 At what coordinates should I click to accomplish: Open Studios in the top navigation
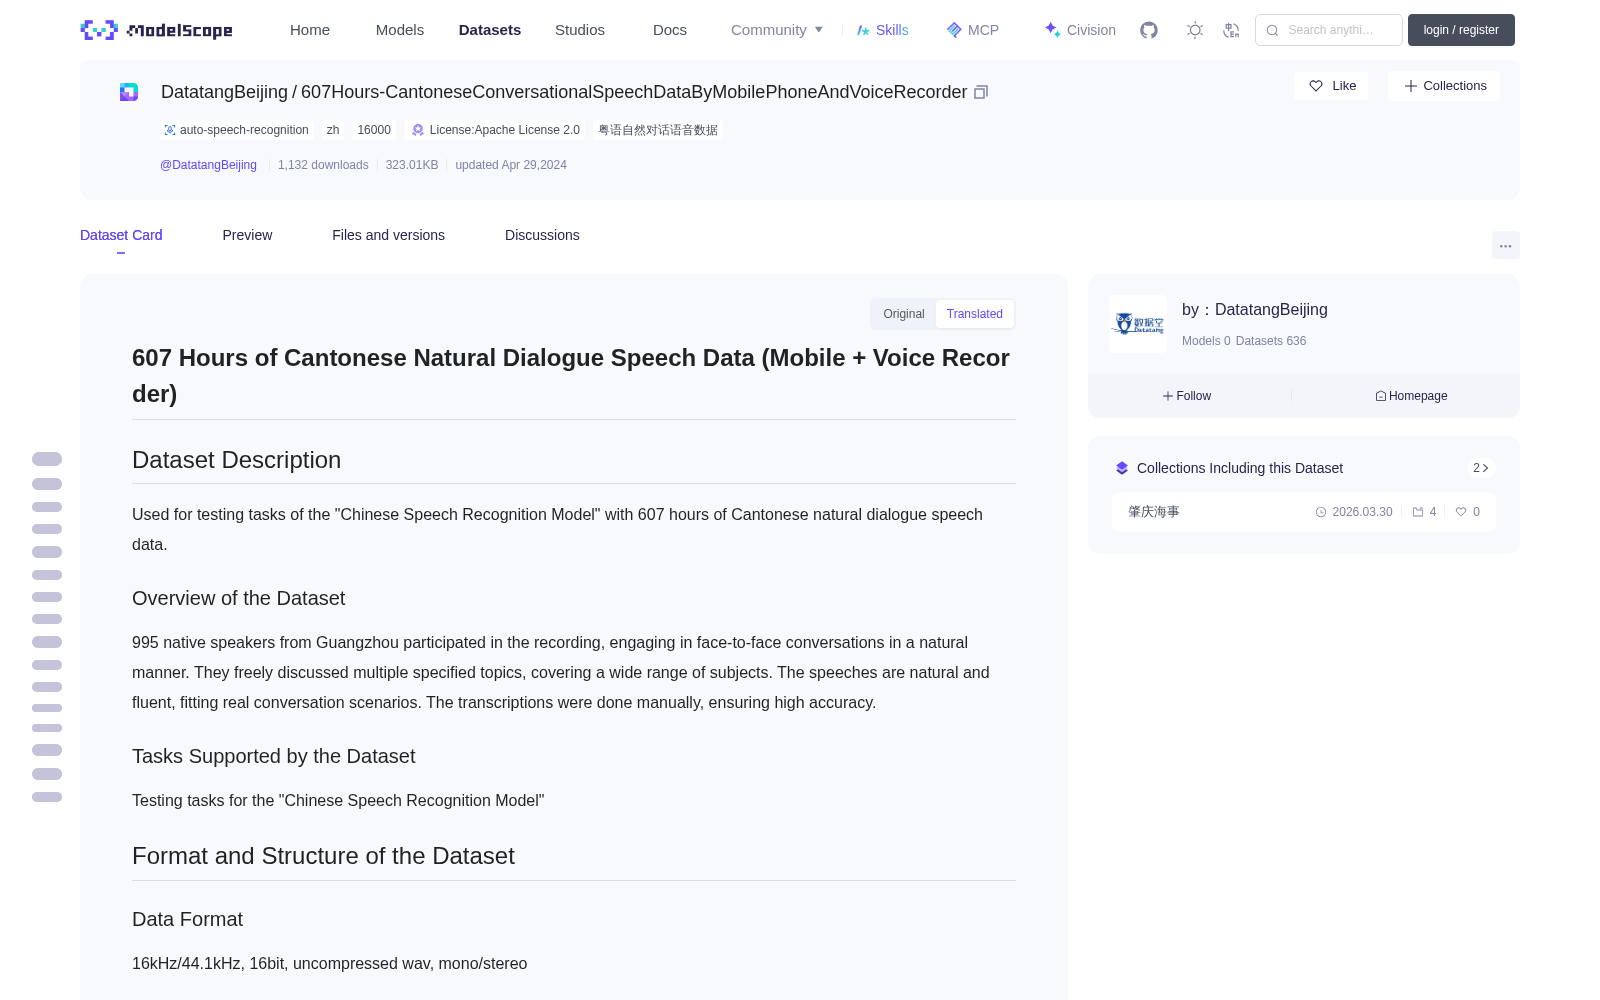[580, 30]
